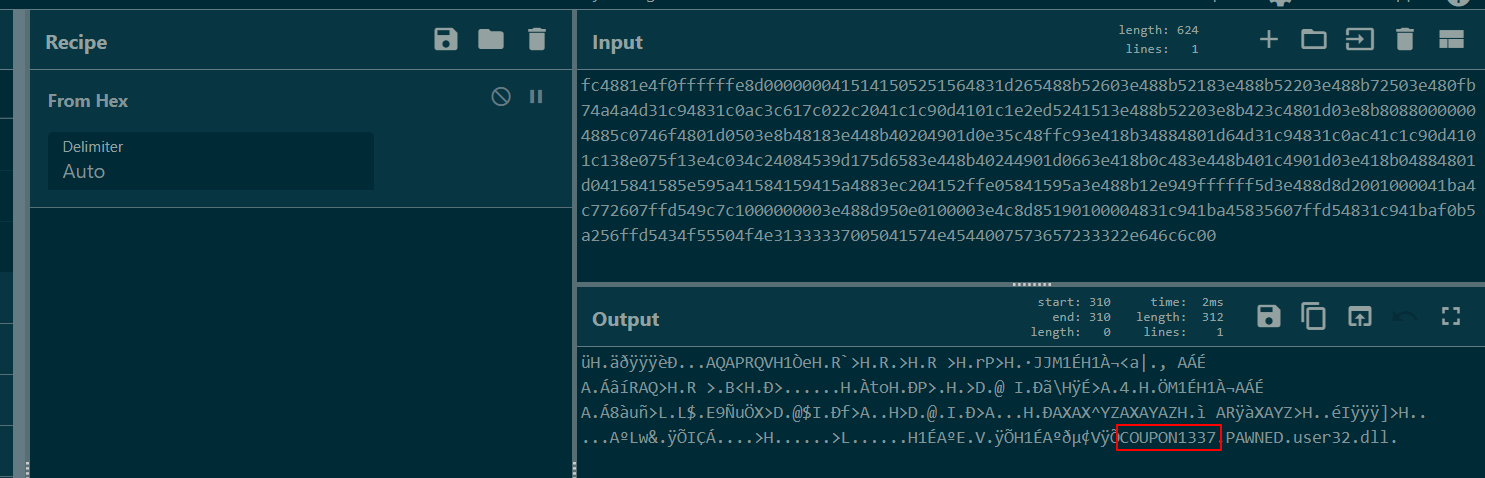Disable the From Hex operation
This screenshot has width=1485, height=478.
click(x=501, y=97)
